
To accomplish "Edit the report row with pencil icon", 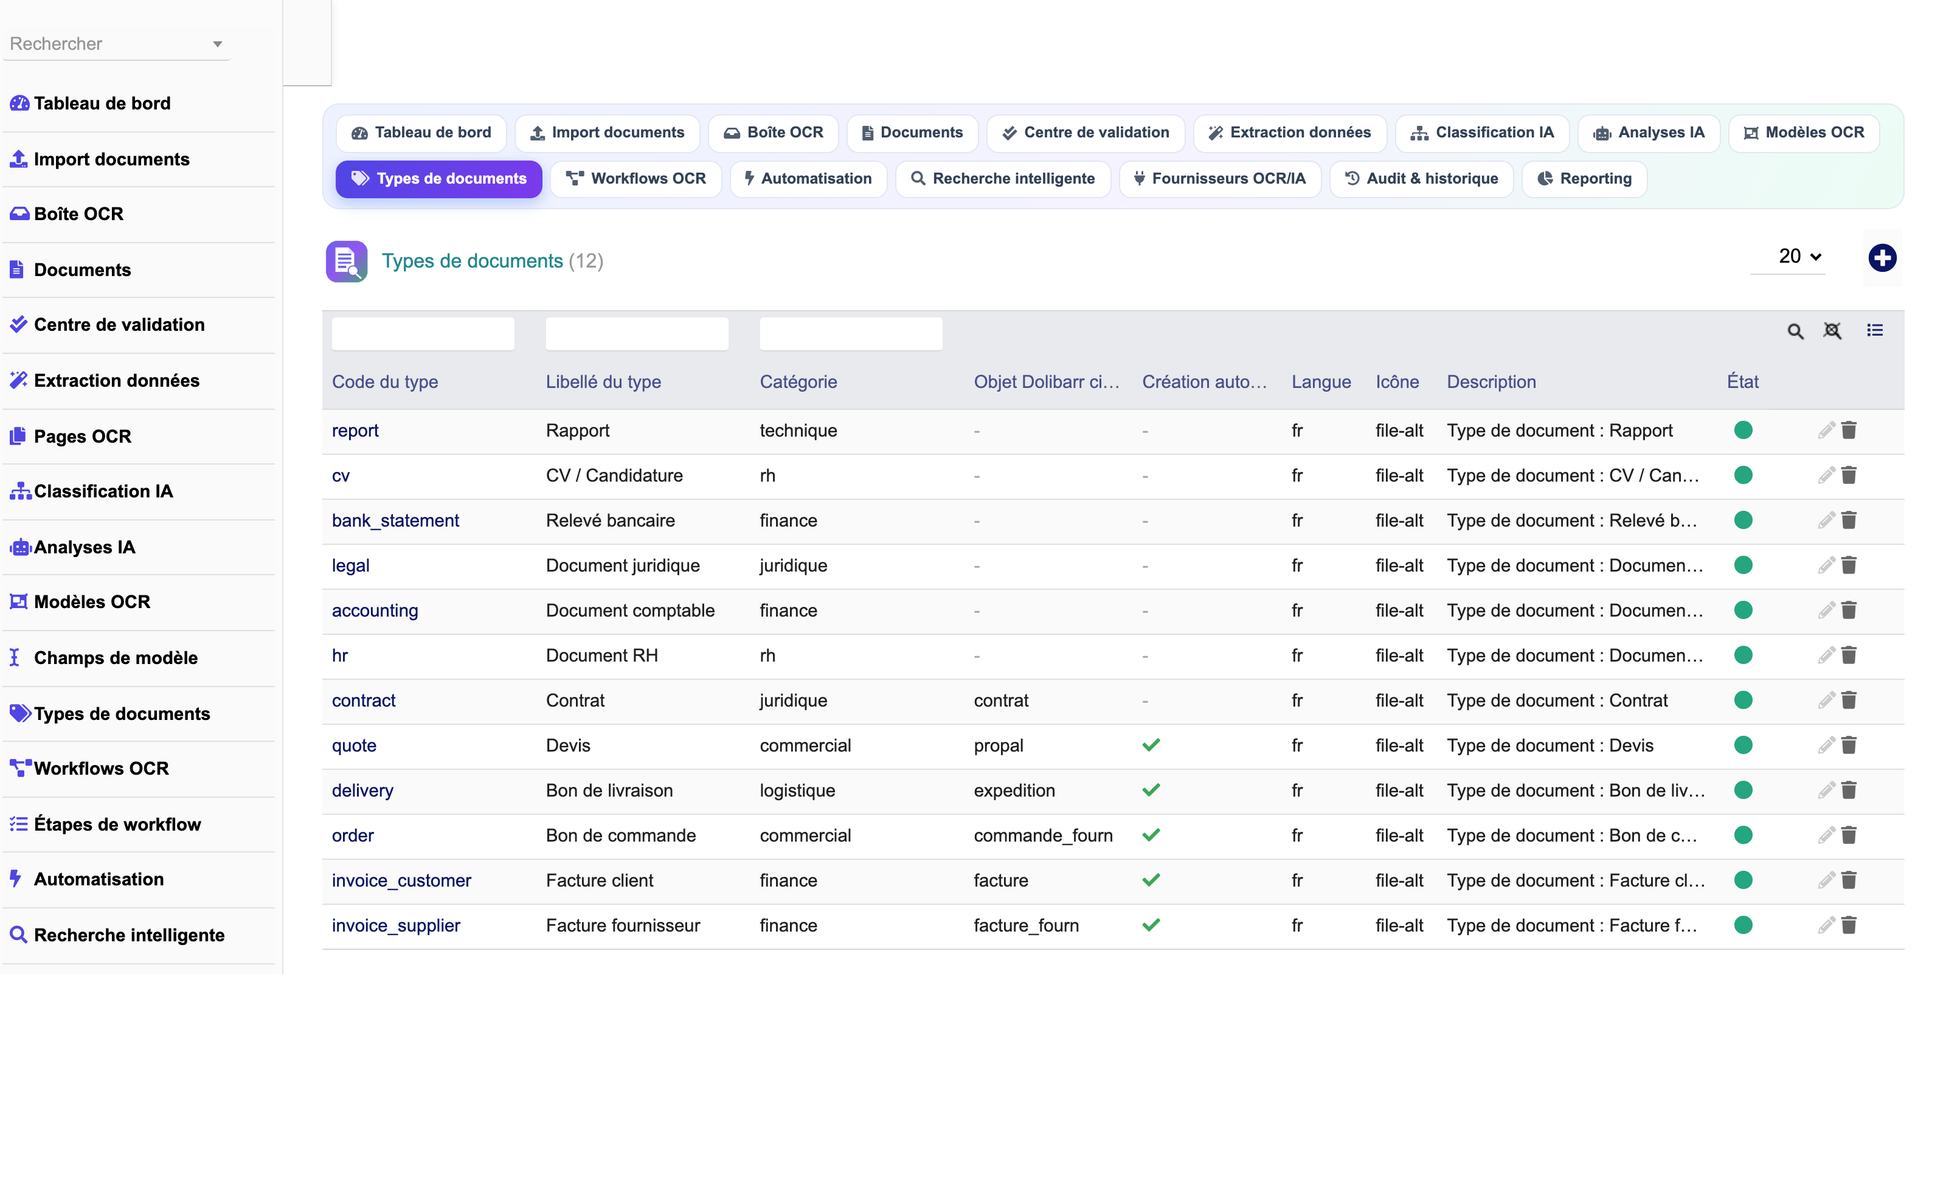I will click(1826, 430).
